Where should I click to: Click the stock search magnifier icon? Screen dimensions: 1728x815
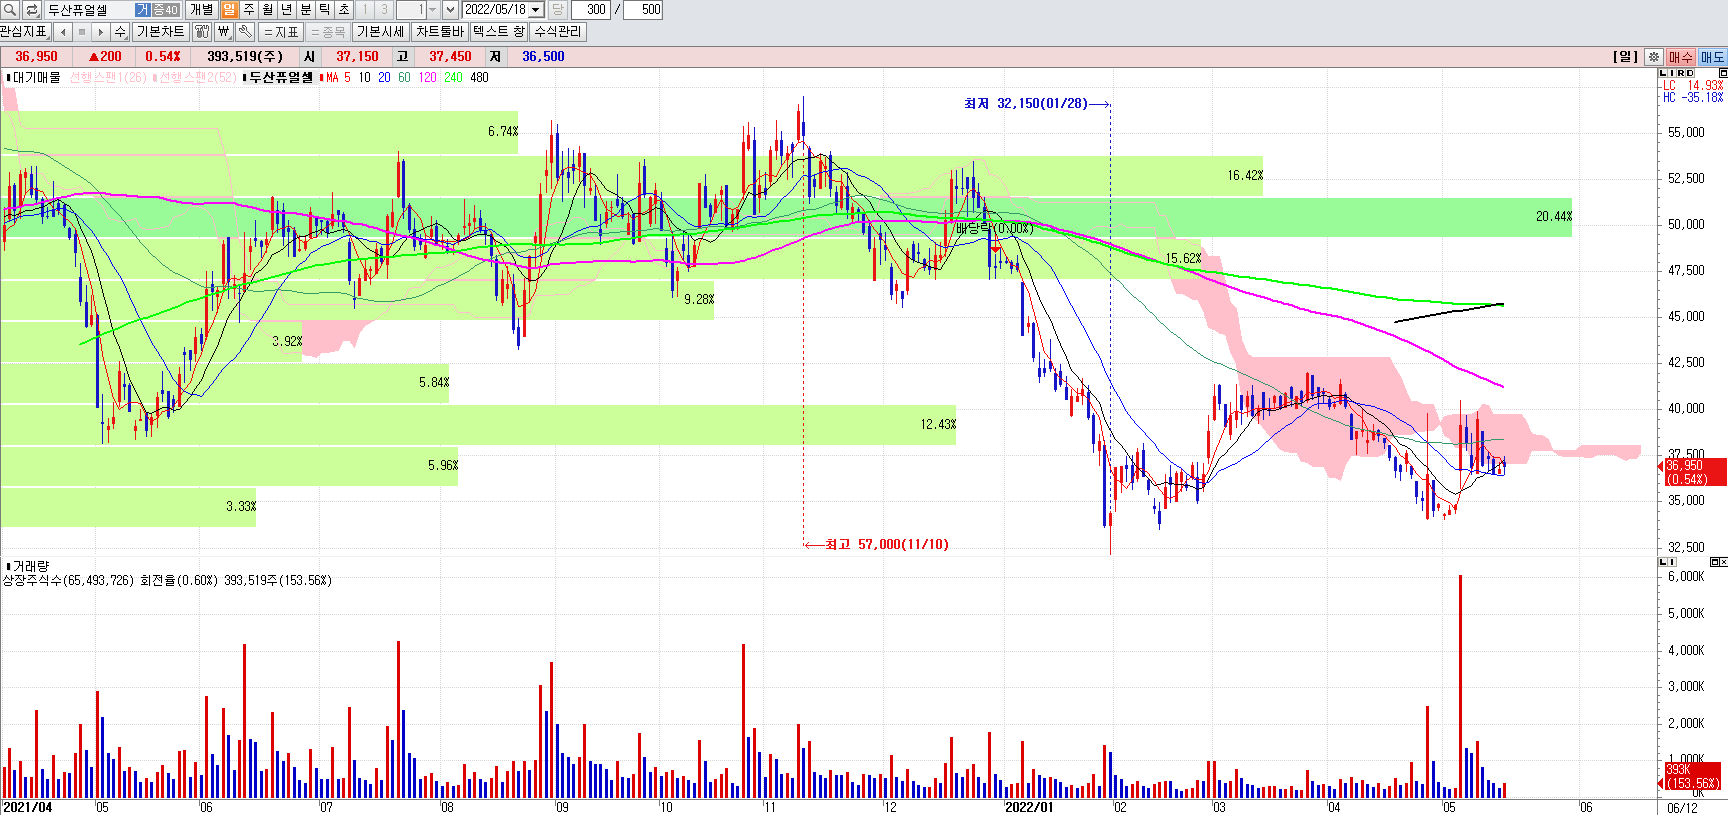point(10,10)
